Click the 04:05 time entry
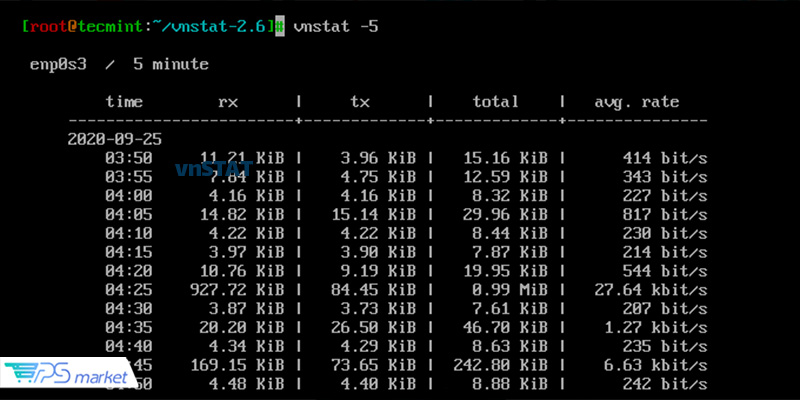800x400 pixels. point(129,214)
